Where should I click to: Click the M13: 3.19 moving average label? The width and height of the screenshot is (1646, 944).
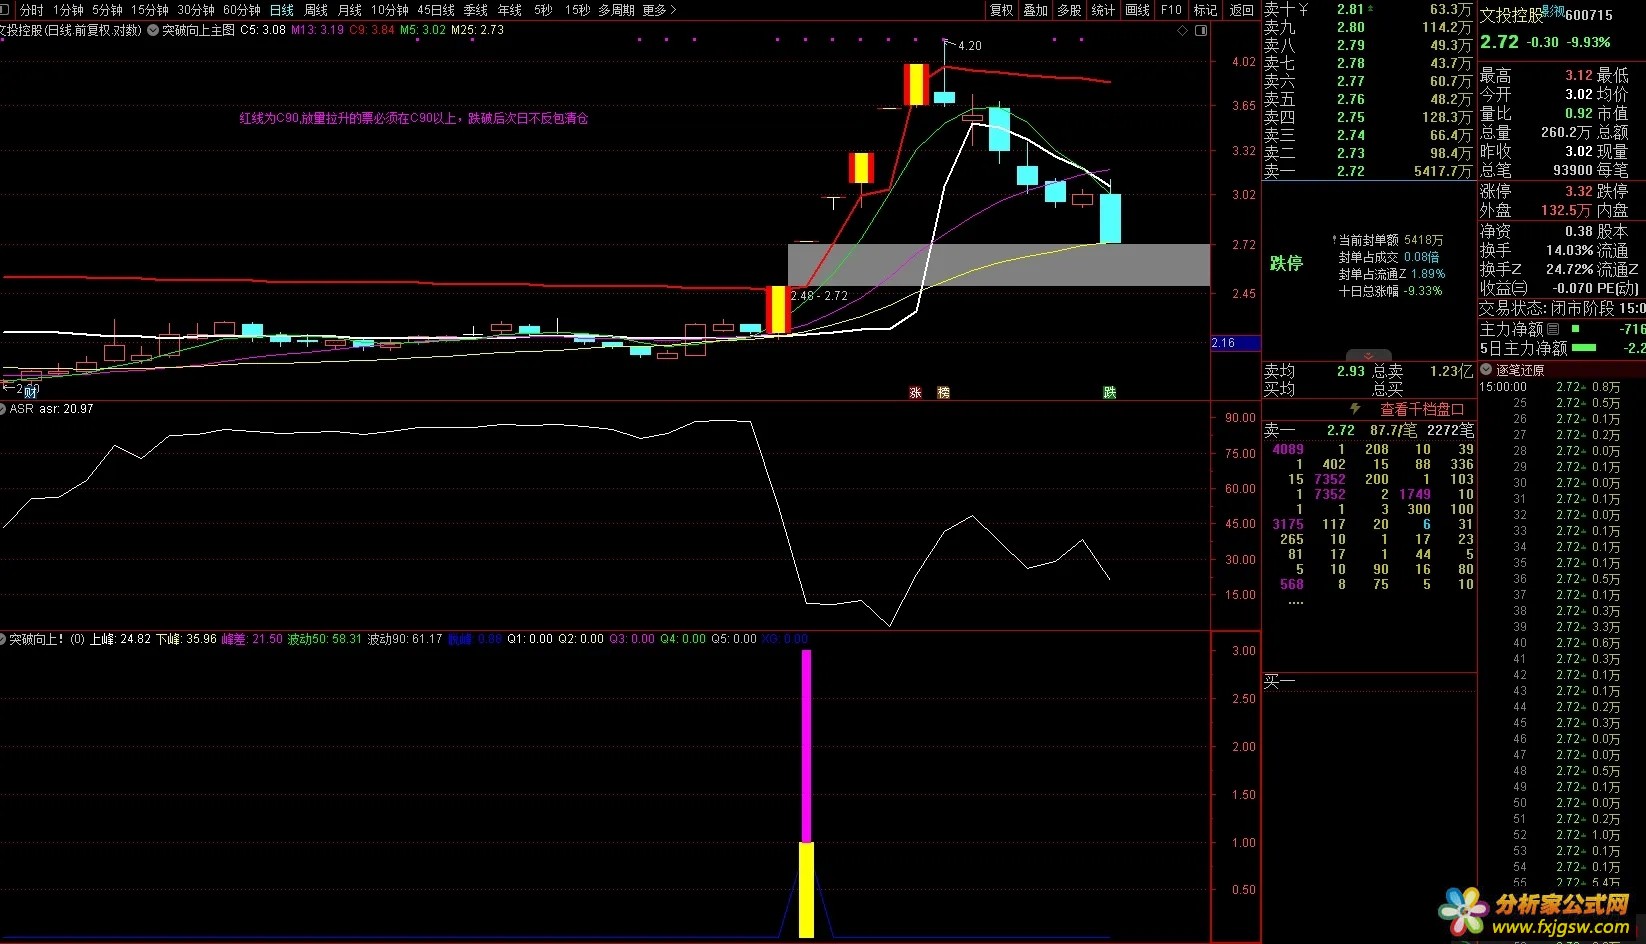coord(317,30)
